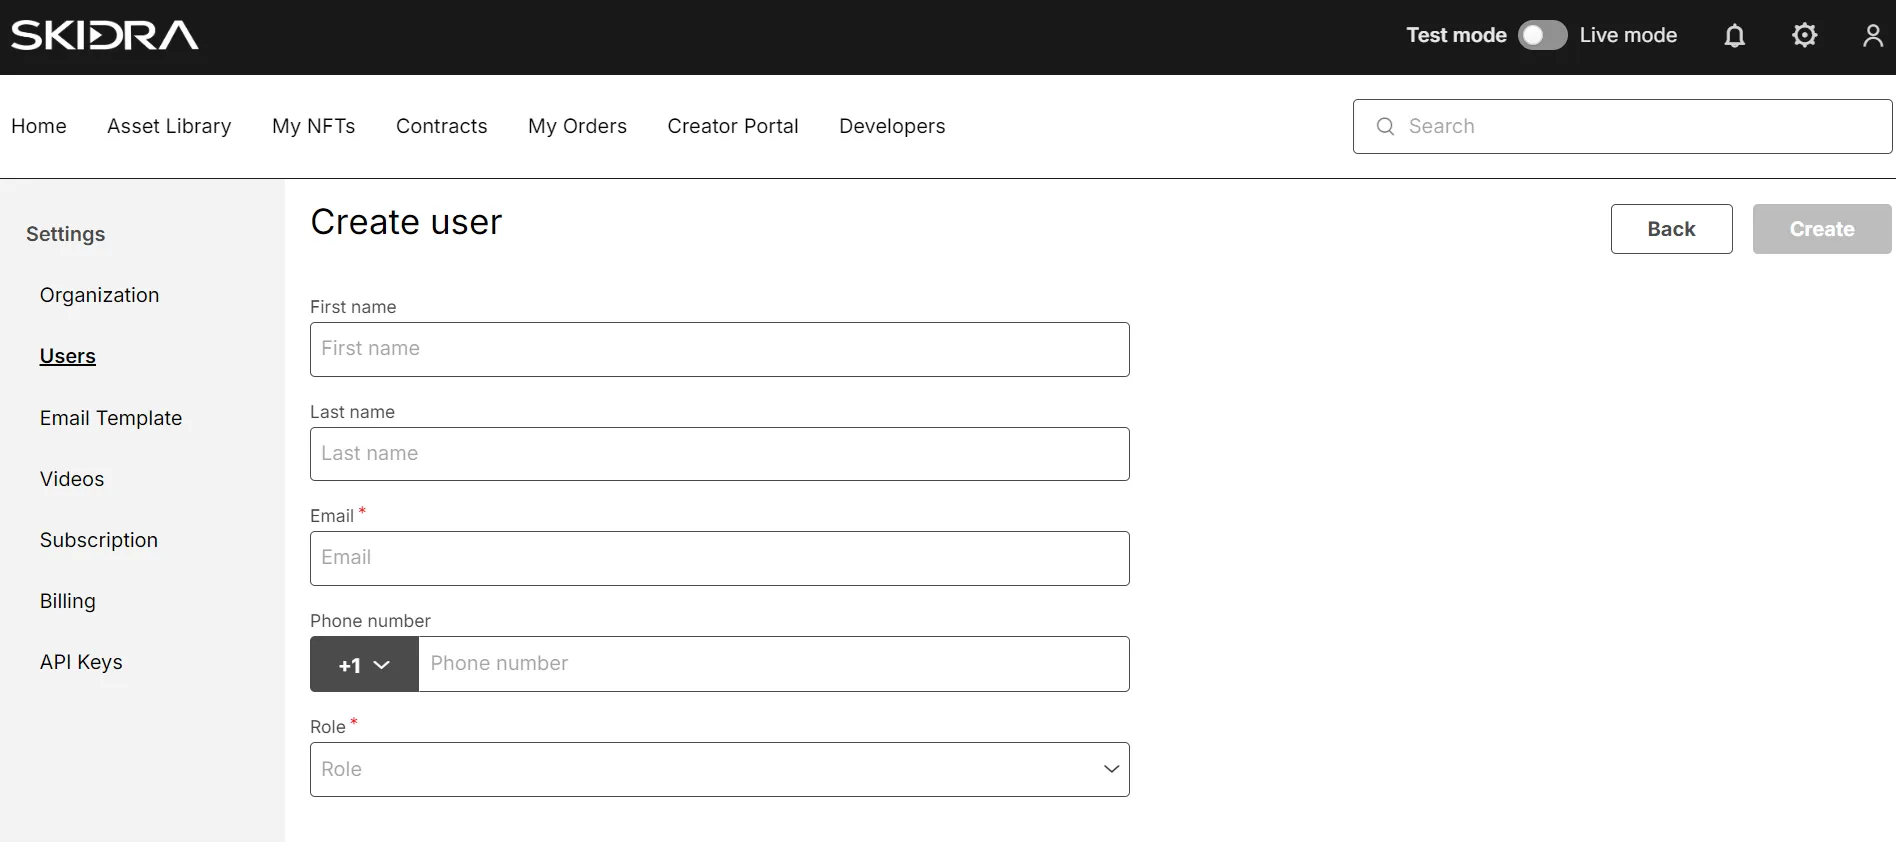Open the My NFTs tab
This screenshot has width=1896, height=842.
(314, 126)
